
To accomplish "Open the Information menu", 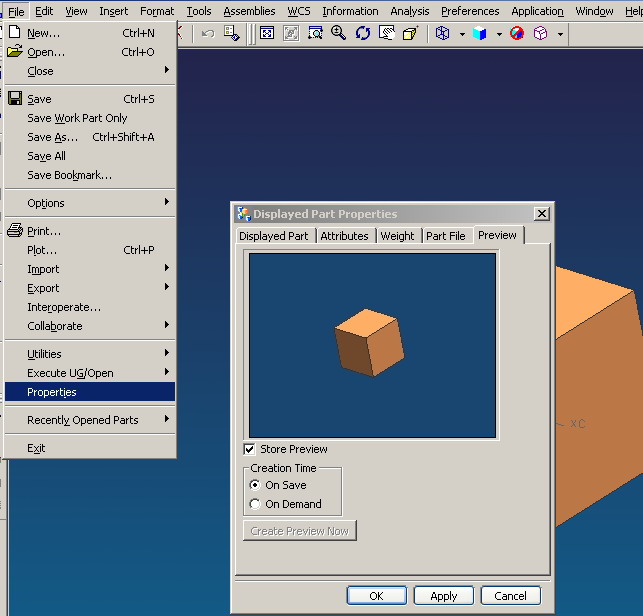I will pyautogui.click(x=350, y=11).
